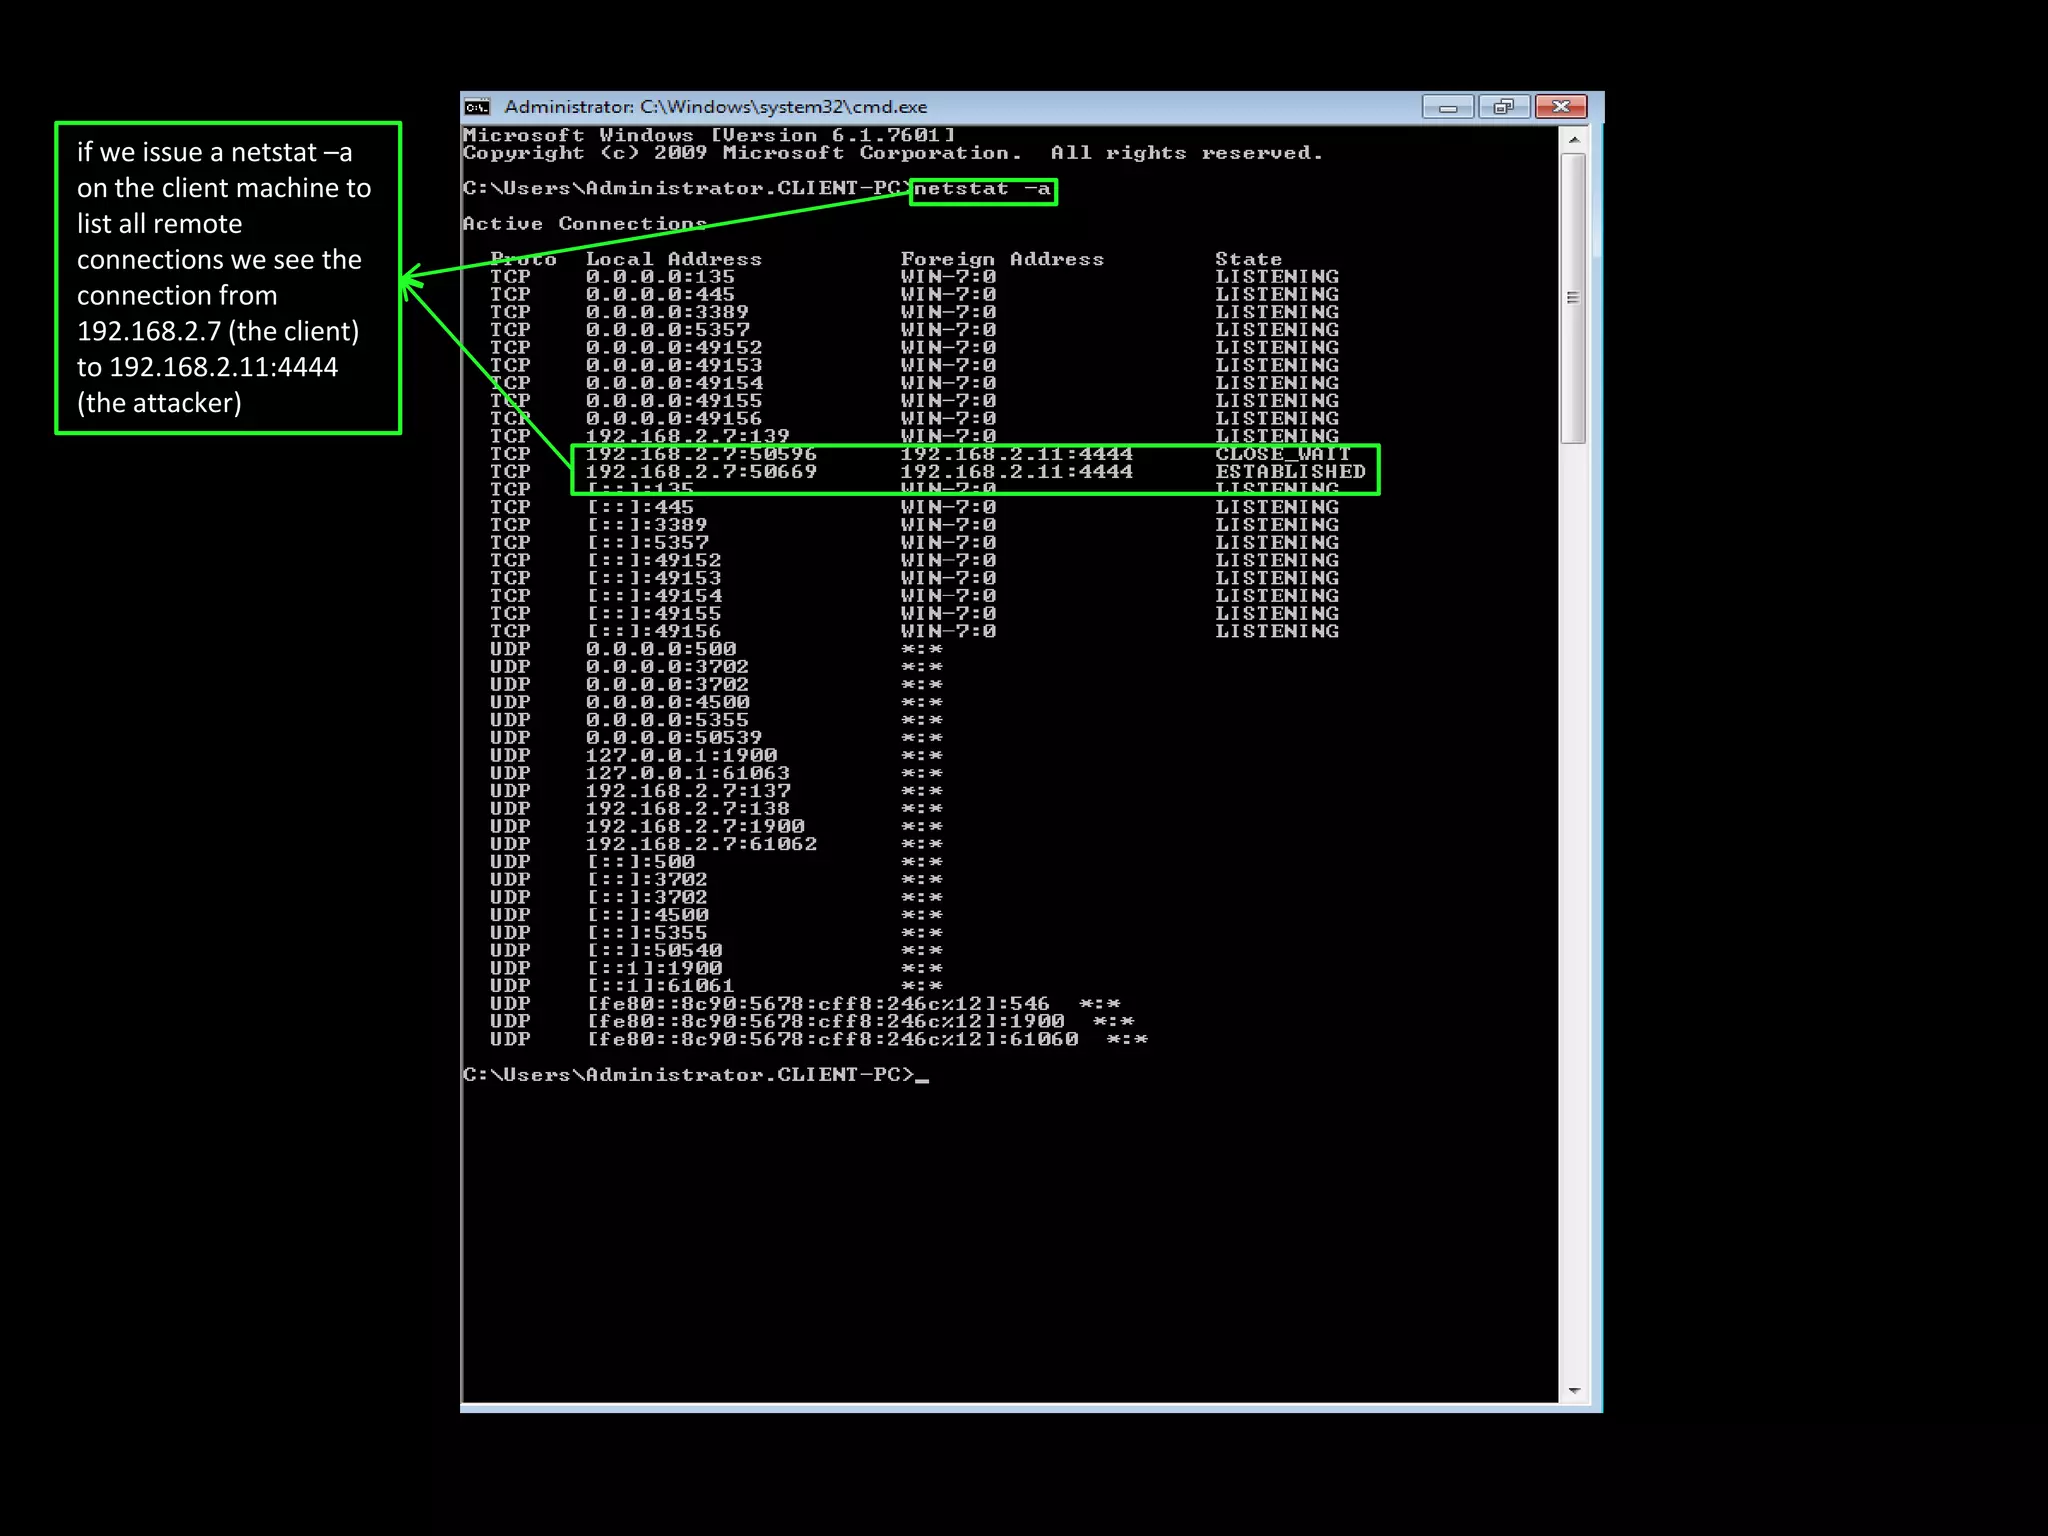The height and width of the screenshot is (1536, 2048).
Task: Click UDP local address [::1]:61061
Action: (x=660, y=986)
